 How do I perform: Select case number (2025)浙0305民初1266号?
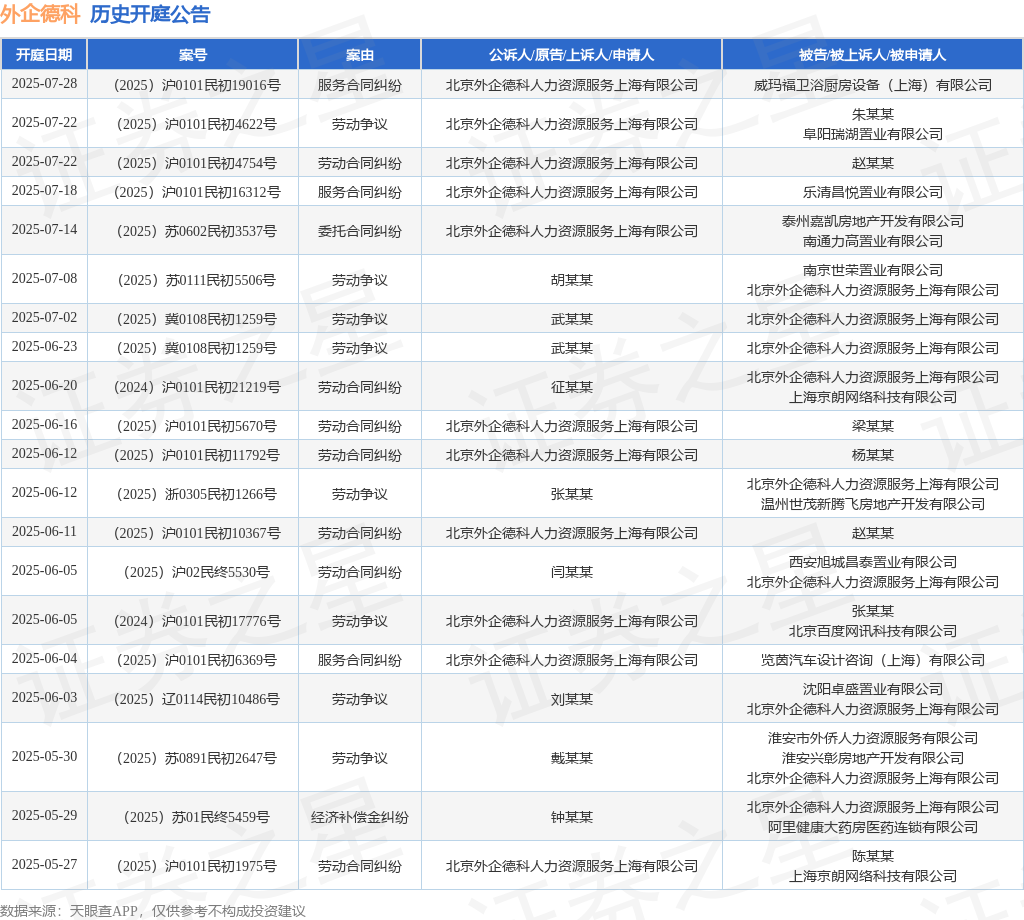(197, 494)
